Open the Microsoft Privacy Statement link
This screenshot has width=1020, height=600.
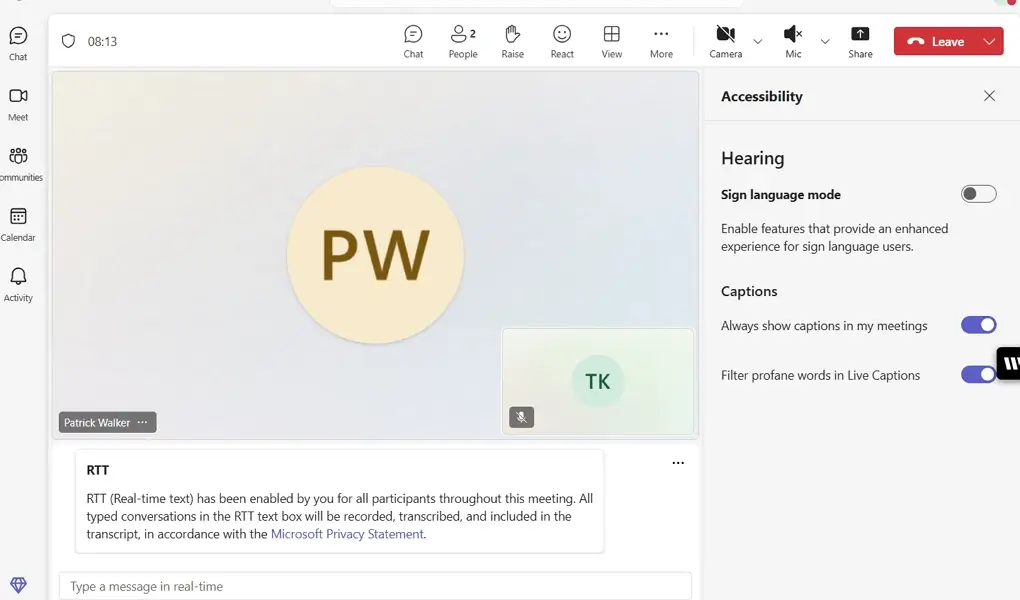pyautogui.click(x=346, y=533)
